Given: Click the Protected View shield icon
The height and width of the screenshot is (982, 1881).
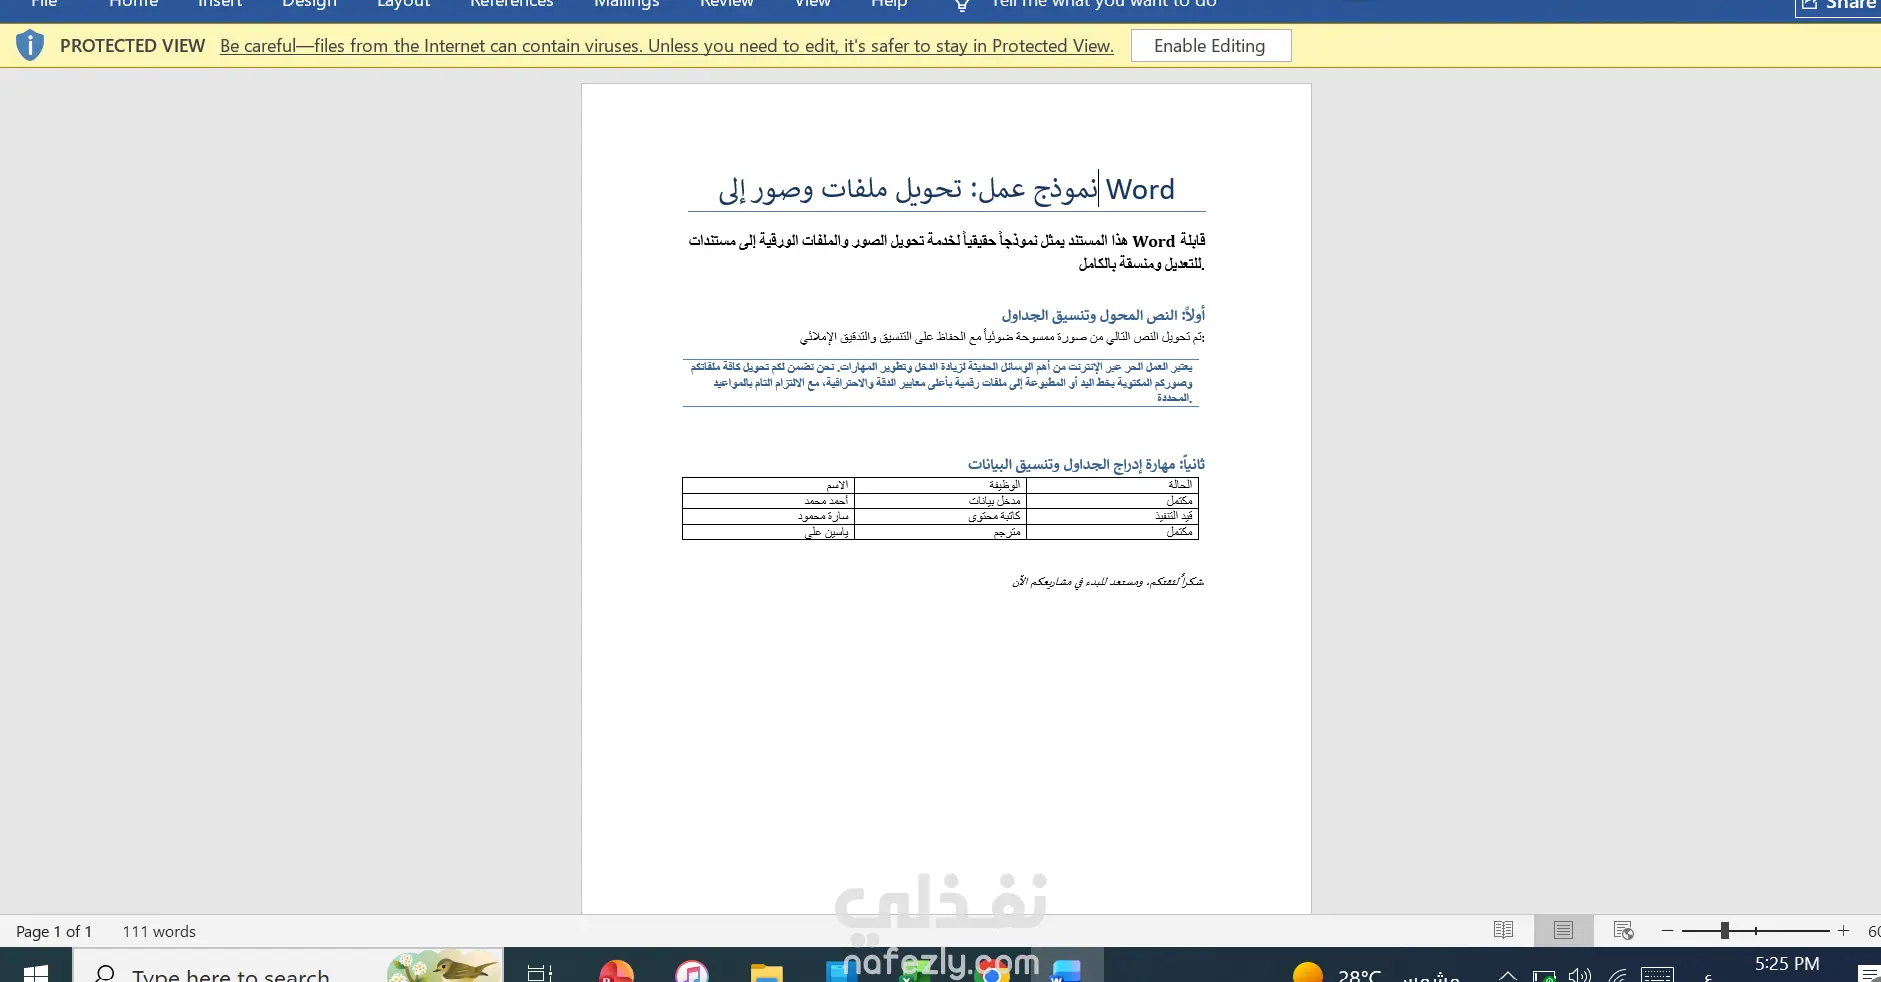Looking at the screenshot, I should coord(30,46).
